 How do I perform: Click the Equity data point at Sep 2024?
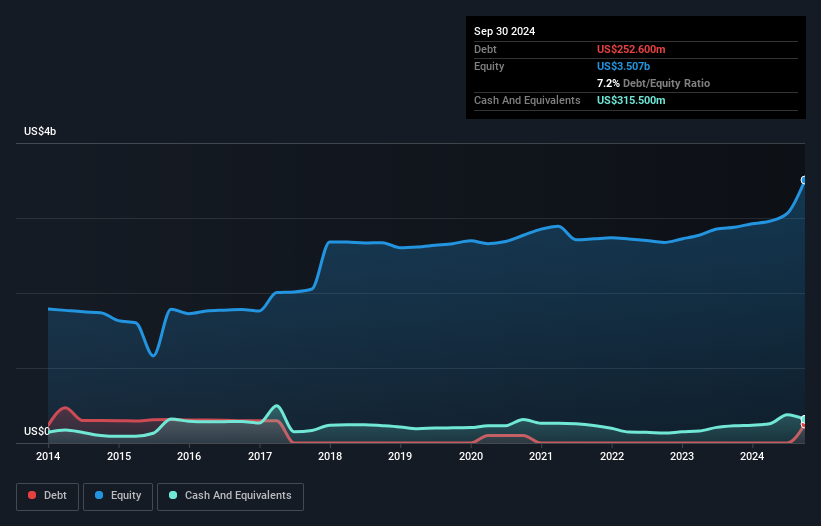804,180
